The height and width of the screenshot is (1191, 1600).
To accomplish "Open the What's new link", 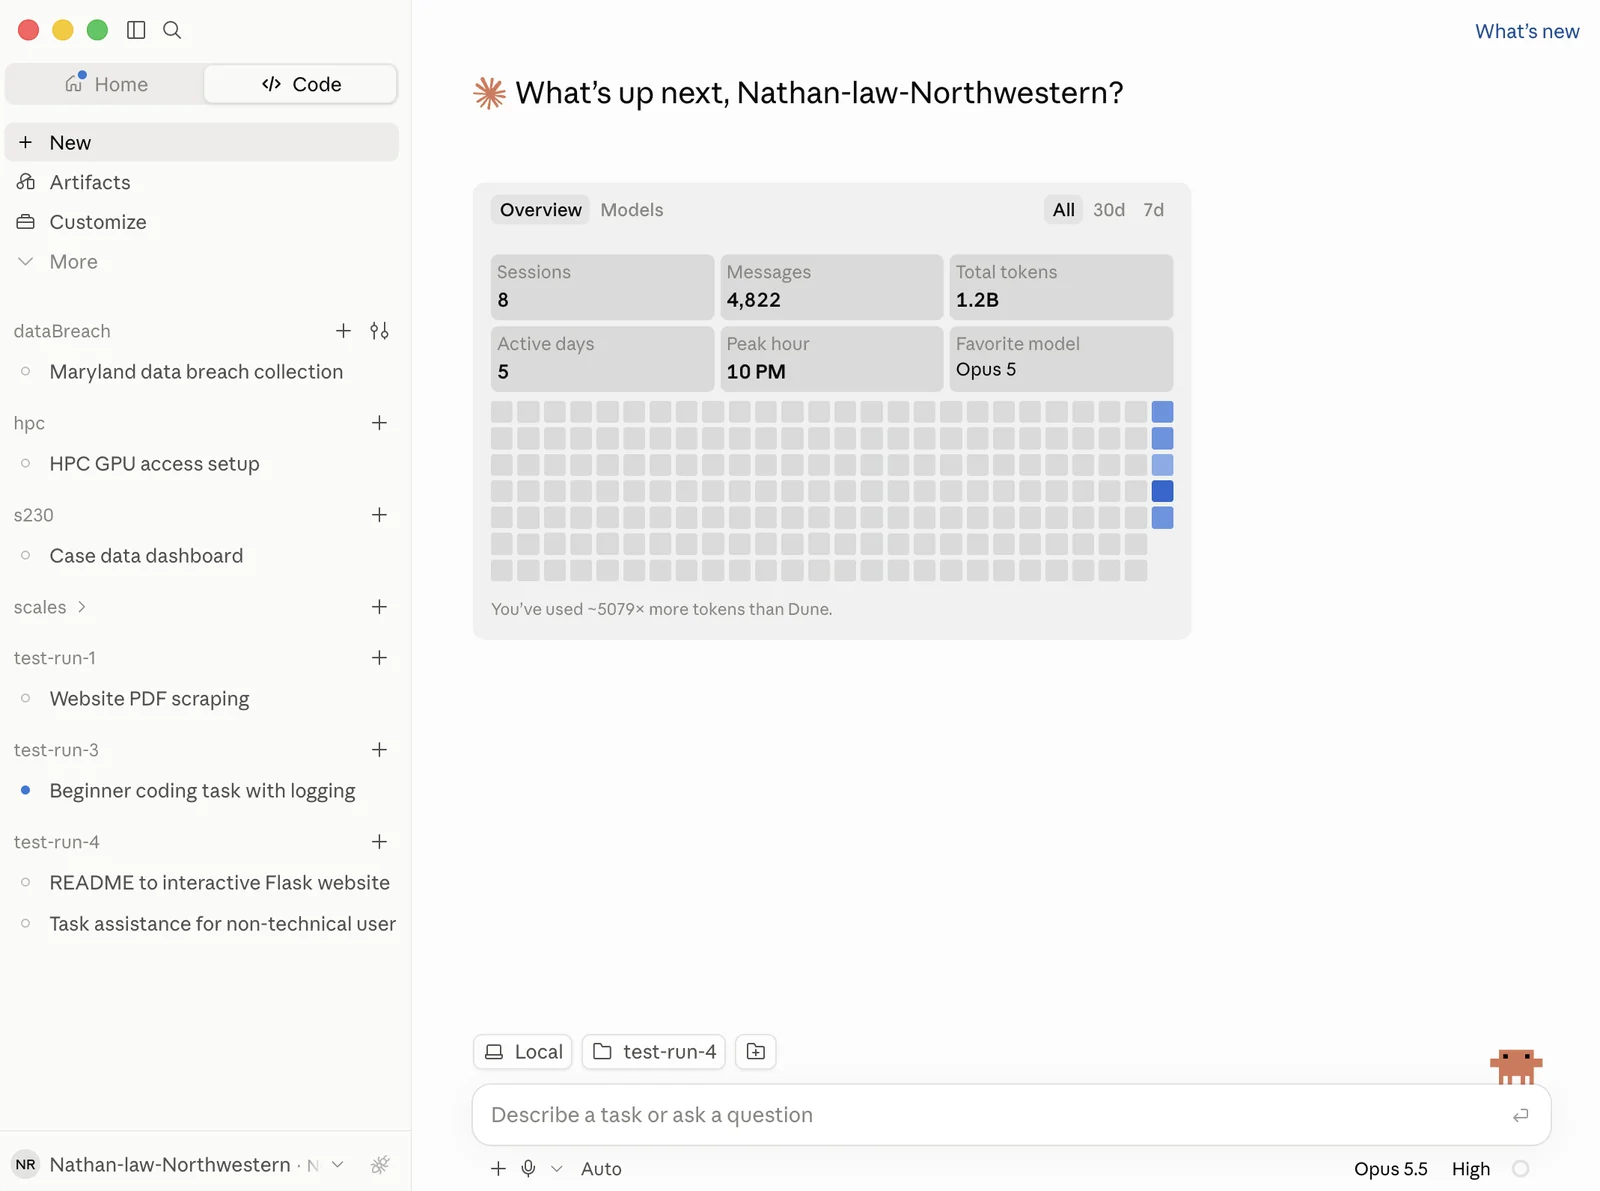I will [x=1527, y=31].
